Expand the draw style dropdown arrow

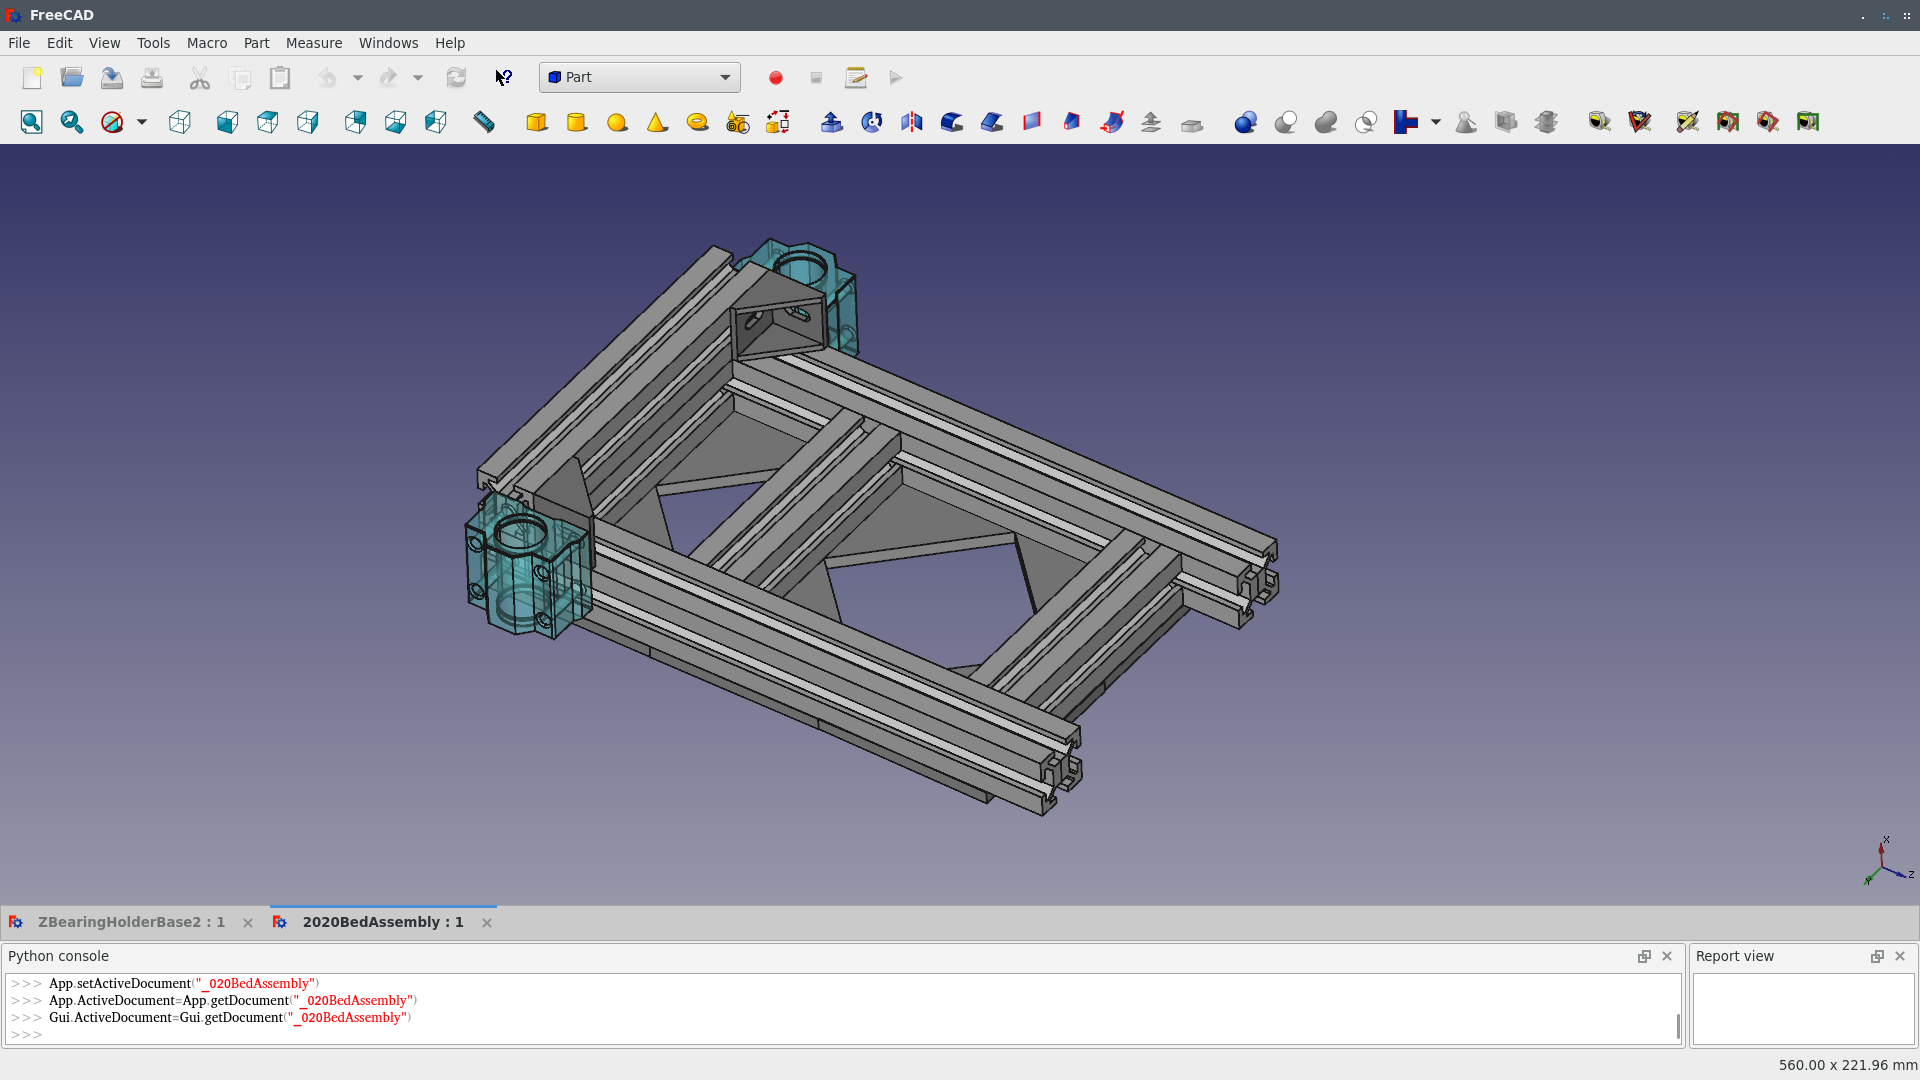coord(142,122)
